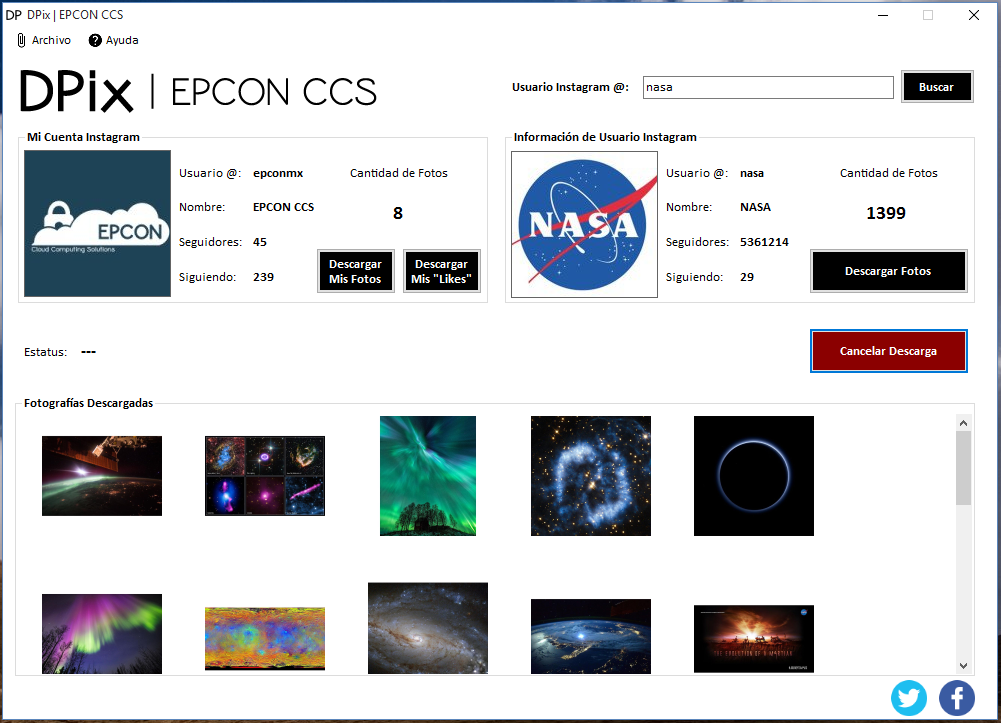Click the NASA profile picture
Image resolution: width=1001 pixels, height=723 pixels.
[584, 224]
